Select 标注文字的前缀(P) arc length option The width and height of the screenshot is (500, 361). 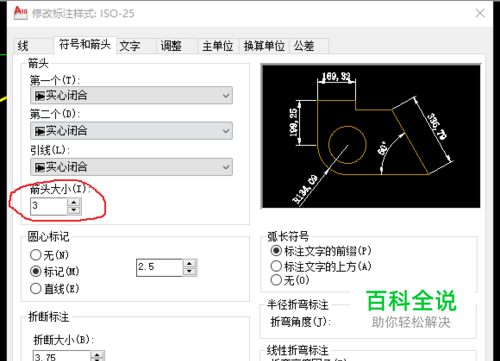pyautogui.click(x=321, y=251)
